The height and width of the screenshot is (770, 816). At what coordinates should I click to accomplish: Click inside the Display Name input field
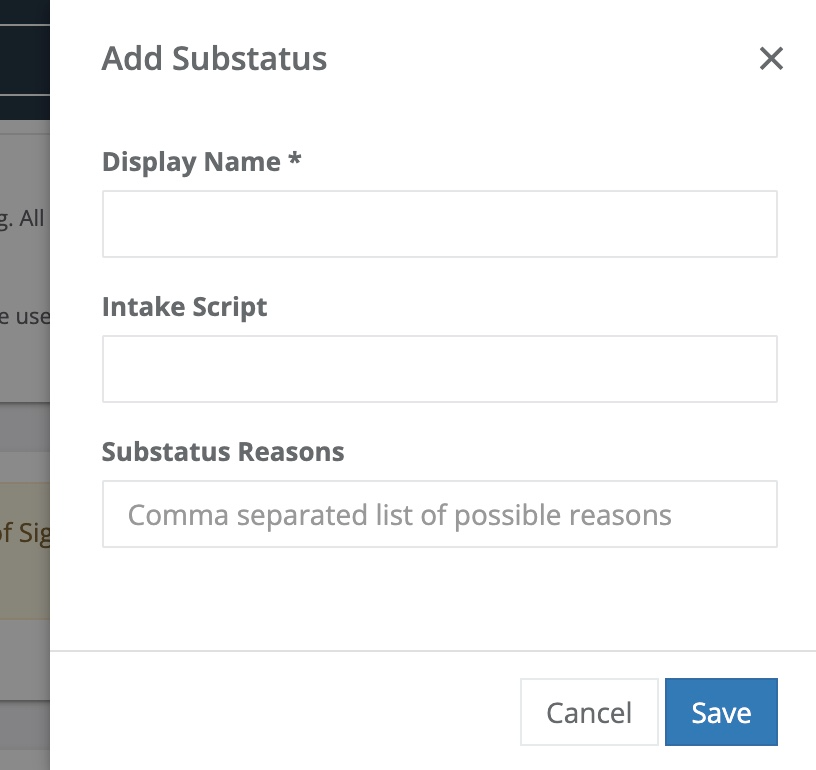[x=440, y=224]
